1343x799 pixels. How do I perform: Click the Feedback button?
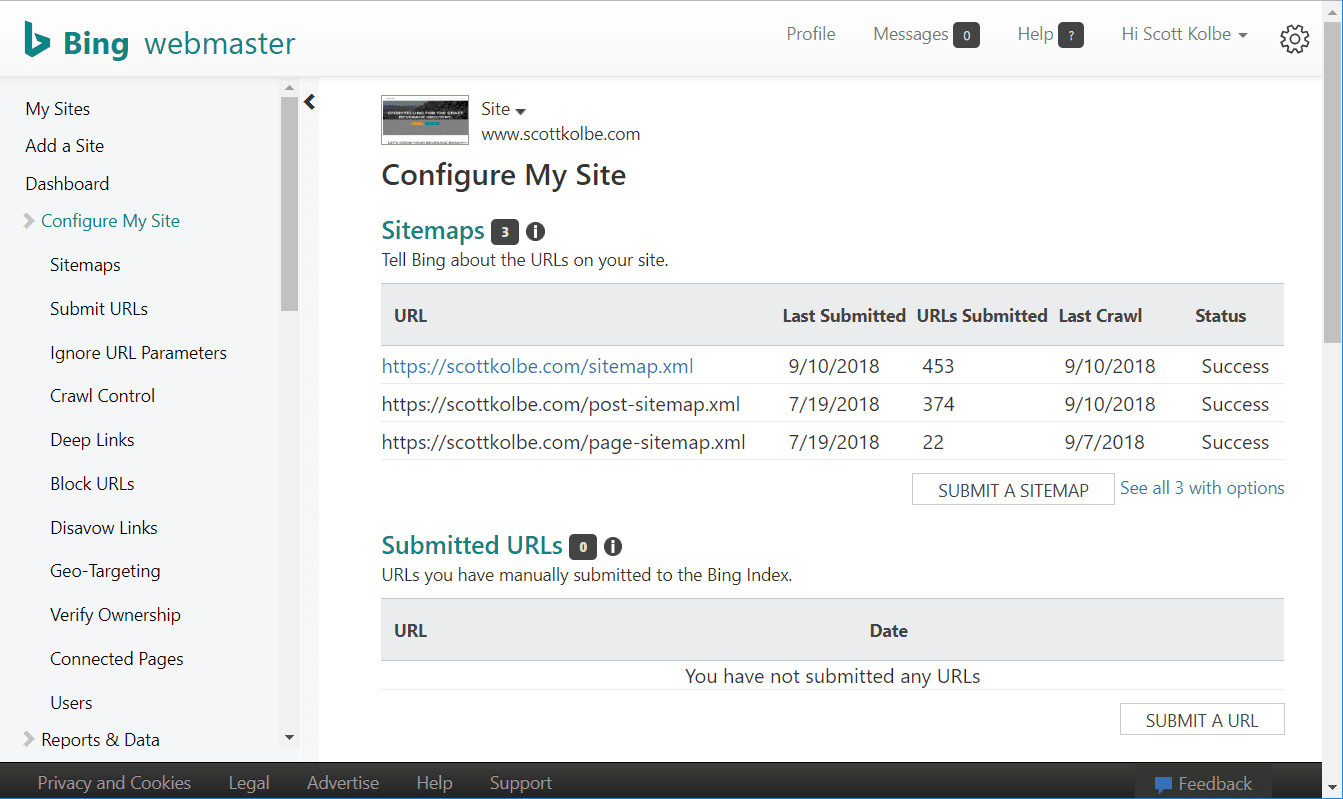click(1203, 784)
